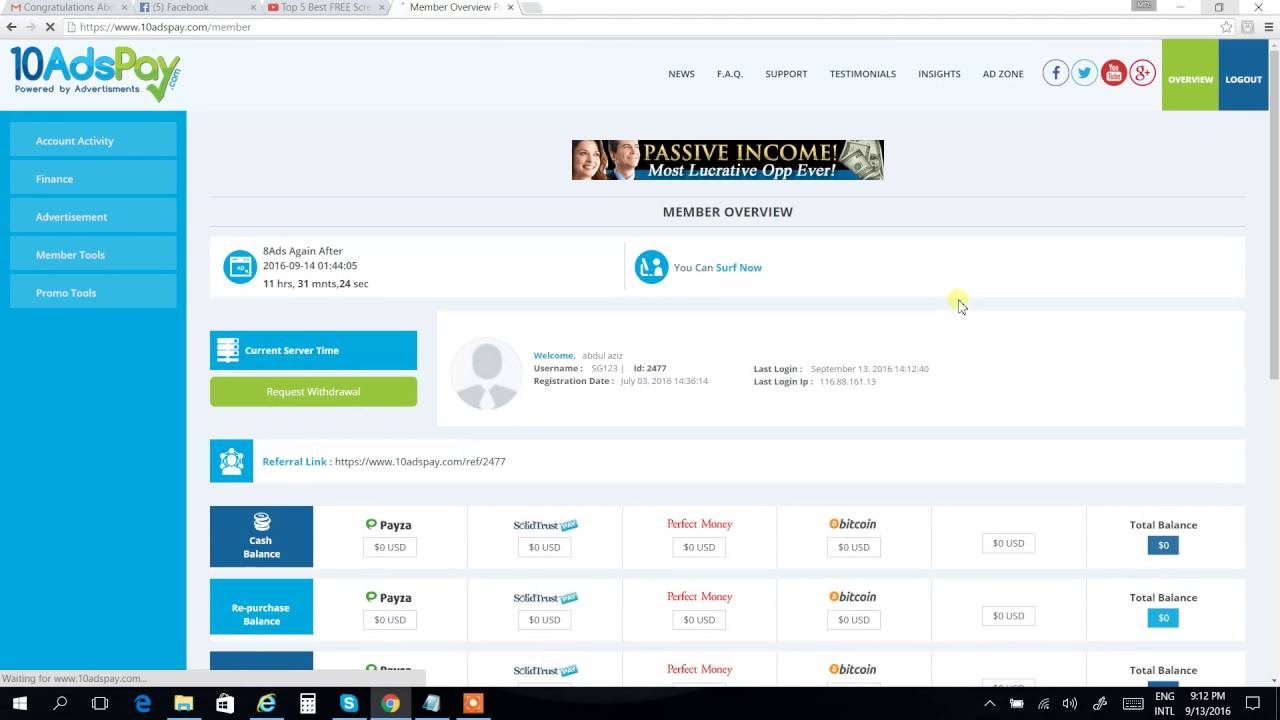
Task: Click Re-purchase Balance Perfect Money $0 USD box
Action: click(x=699, y=620)
